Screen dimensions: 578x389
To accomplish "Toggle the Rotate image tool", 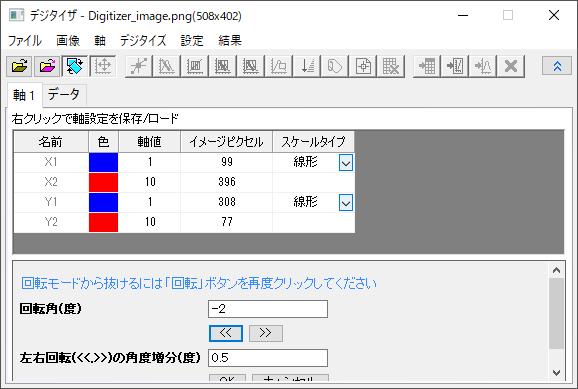I will pos(75,67).
